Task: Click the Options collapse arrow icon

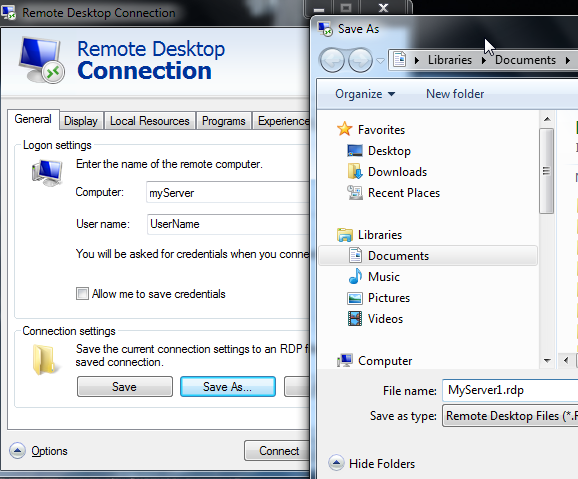Action: pos(17,450)
